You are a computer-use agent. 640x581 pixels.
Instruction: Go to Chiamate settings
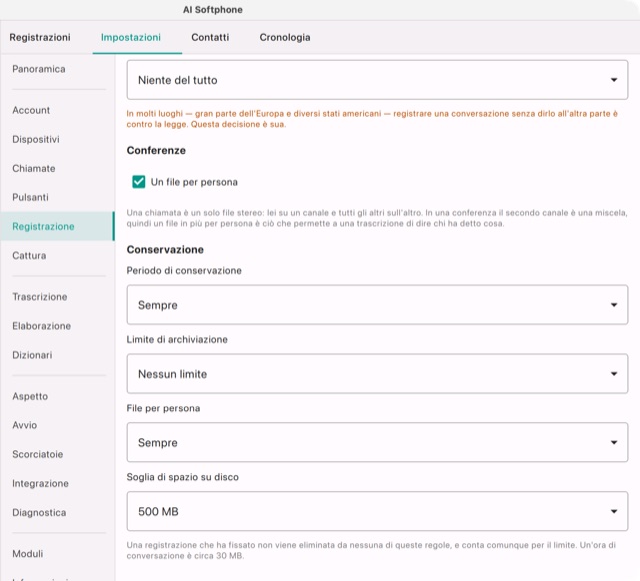58,168
